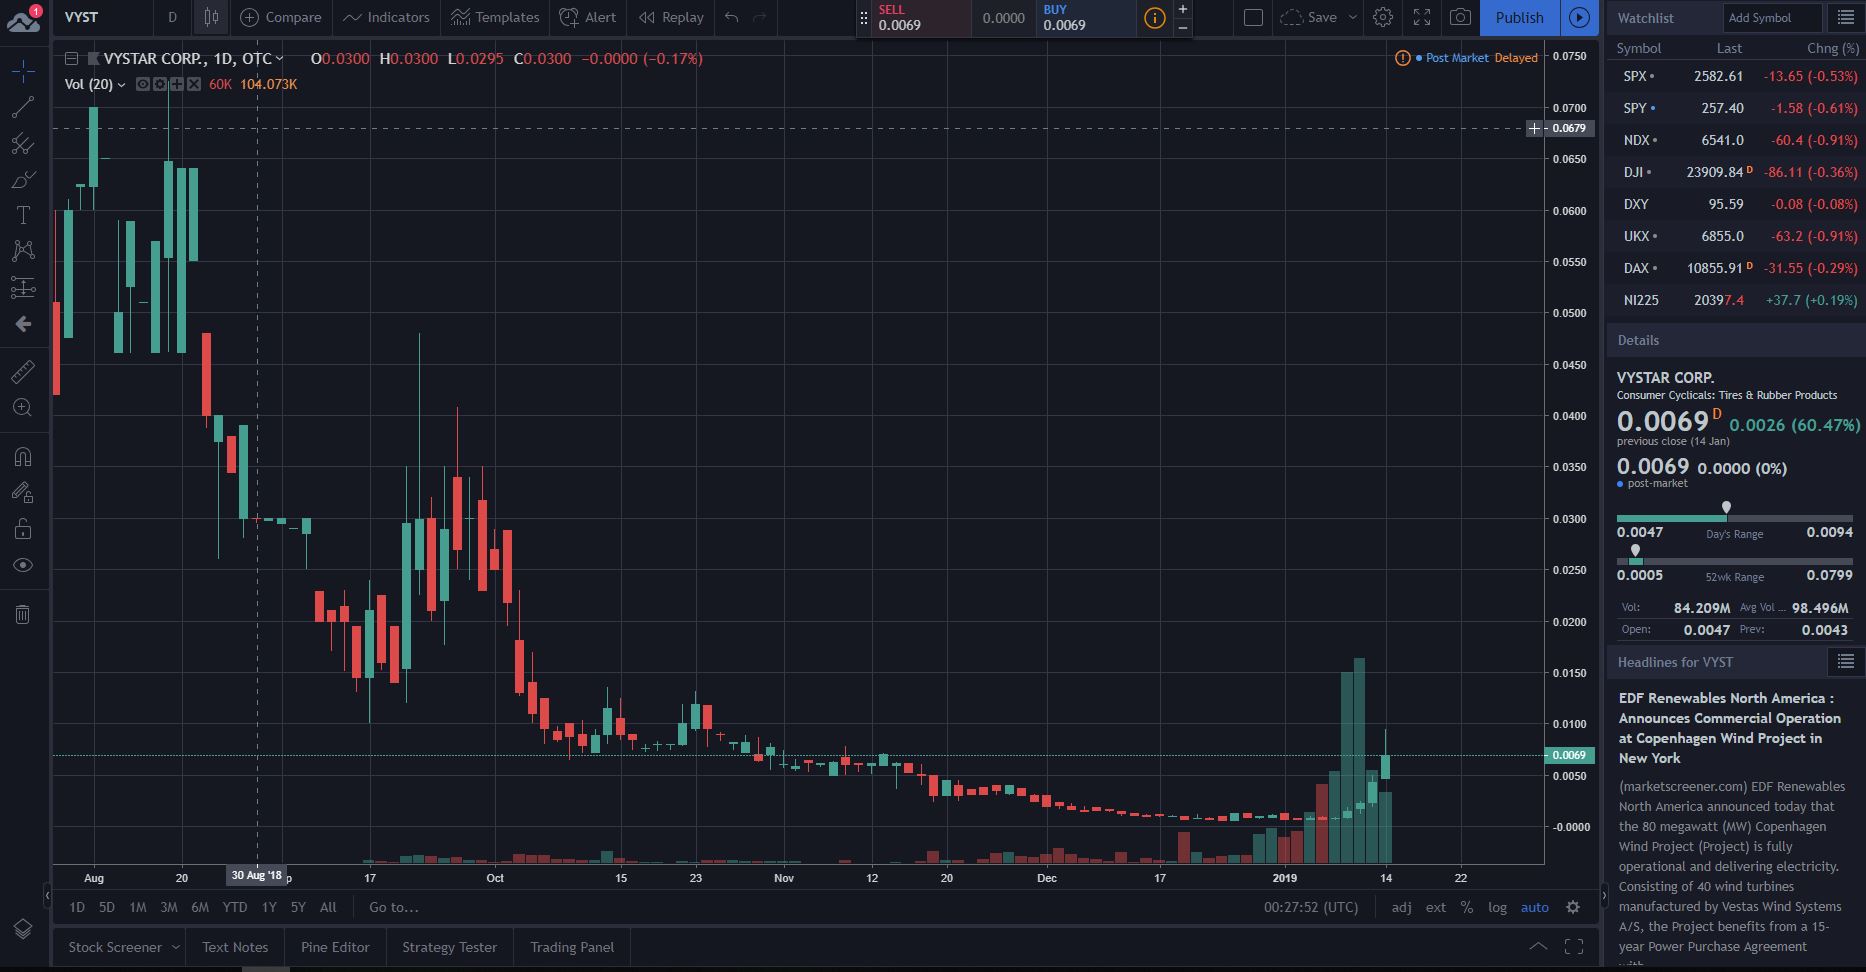Create a price Alert
This screenshot has width=1866, height=972.
point(588,17)
